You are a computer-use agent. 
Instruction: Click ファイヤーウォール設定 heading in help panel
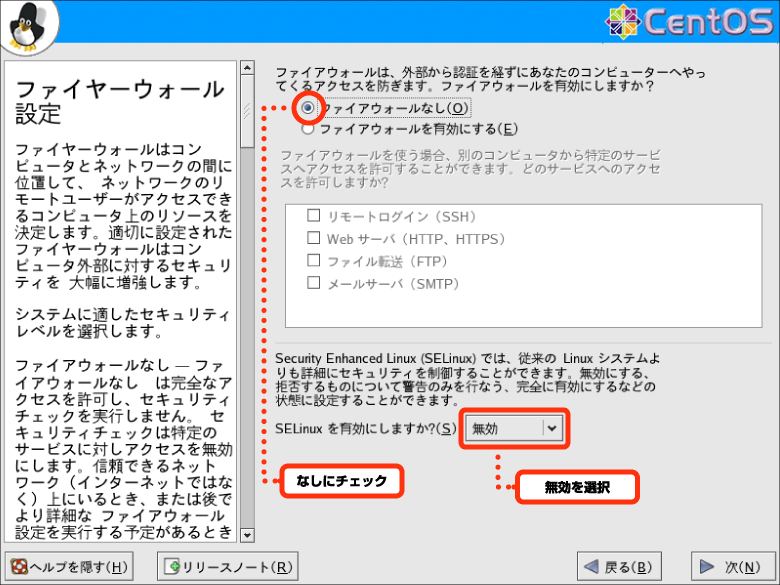(119, 101)
